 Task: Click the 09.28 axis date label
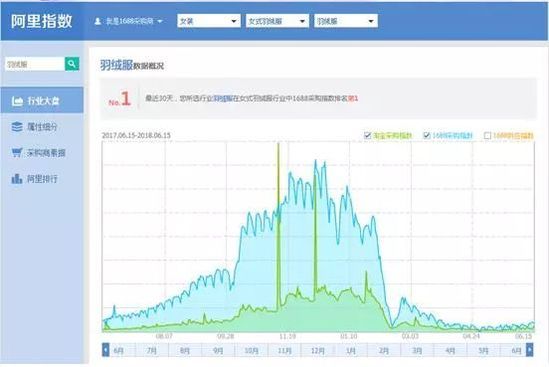[x=225, y=336]
